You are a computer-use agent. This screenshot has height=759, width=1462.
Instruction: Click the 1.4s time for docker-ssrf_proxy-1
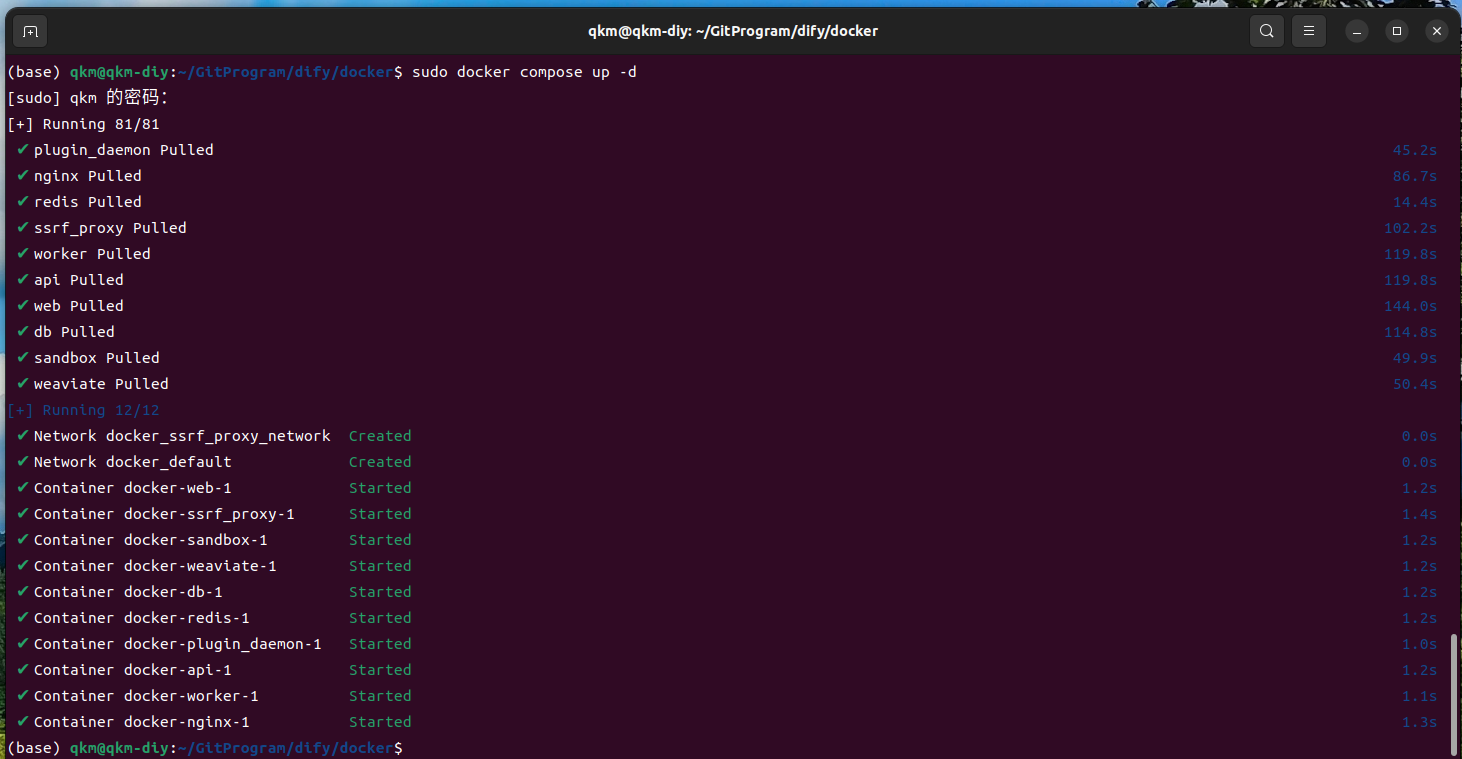[1419, 514]
